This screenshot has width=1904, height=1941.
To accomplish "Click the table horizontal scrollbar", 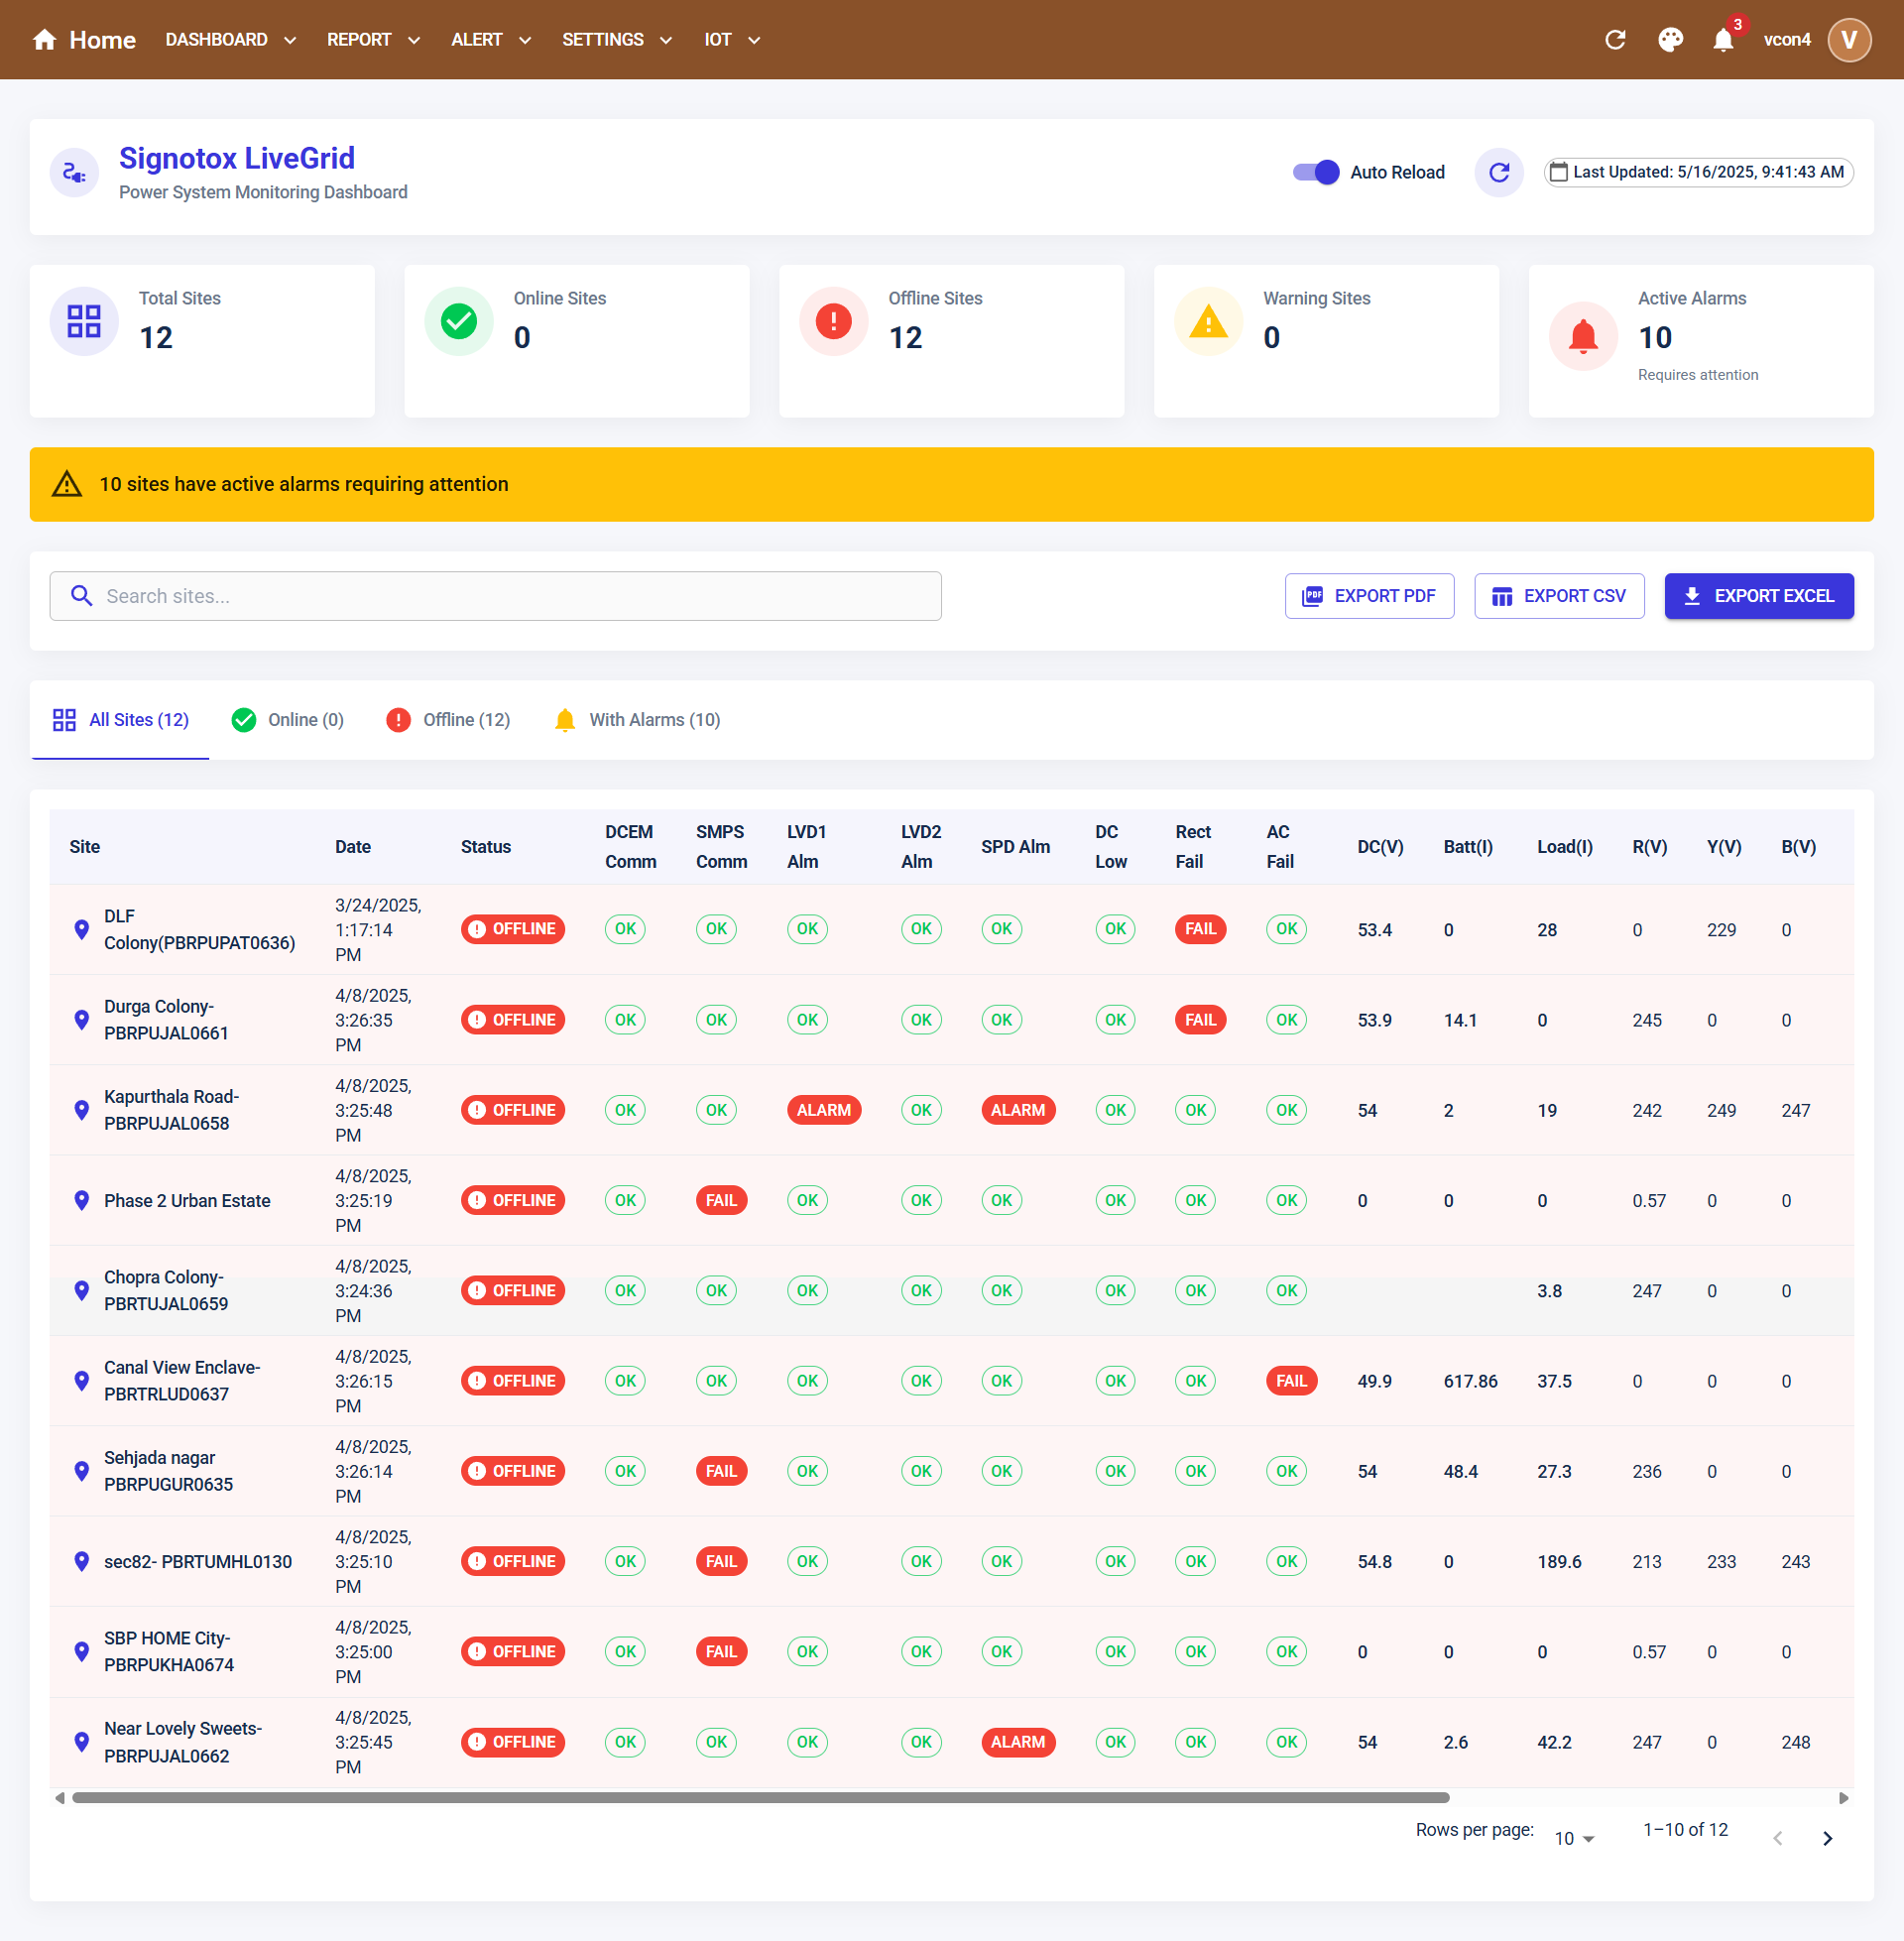I will (x=760, y=1798).
